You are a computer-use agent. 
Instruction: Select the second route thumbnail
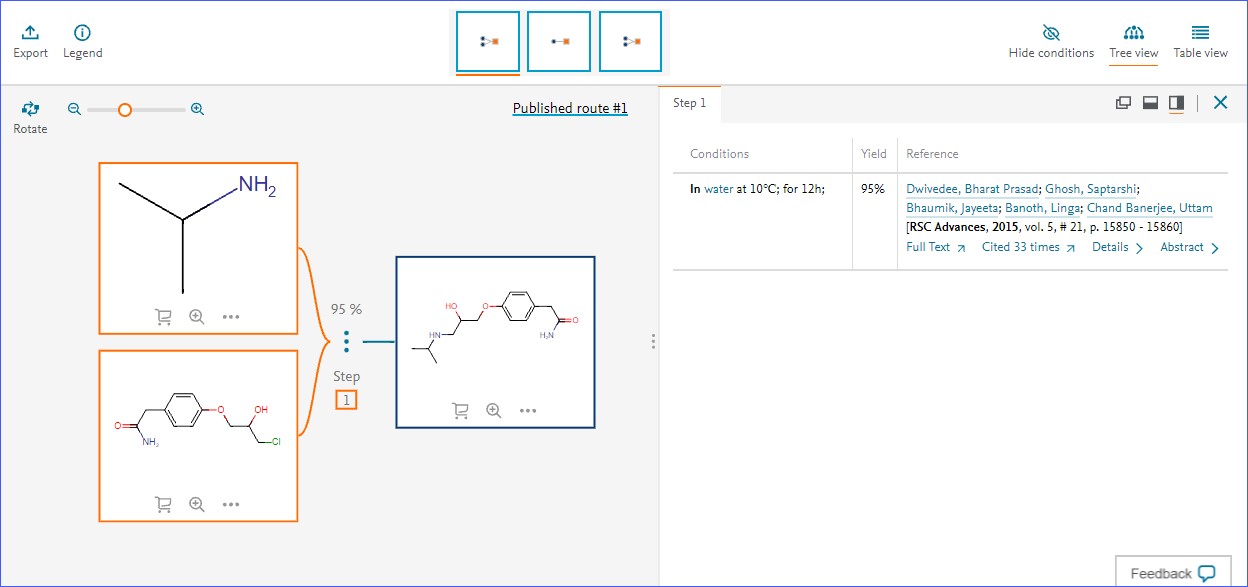point(559,42)
